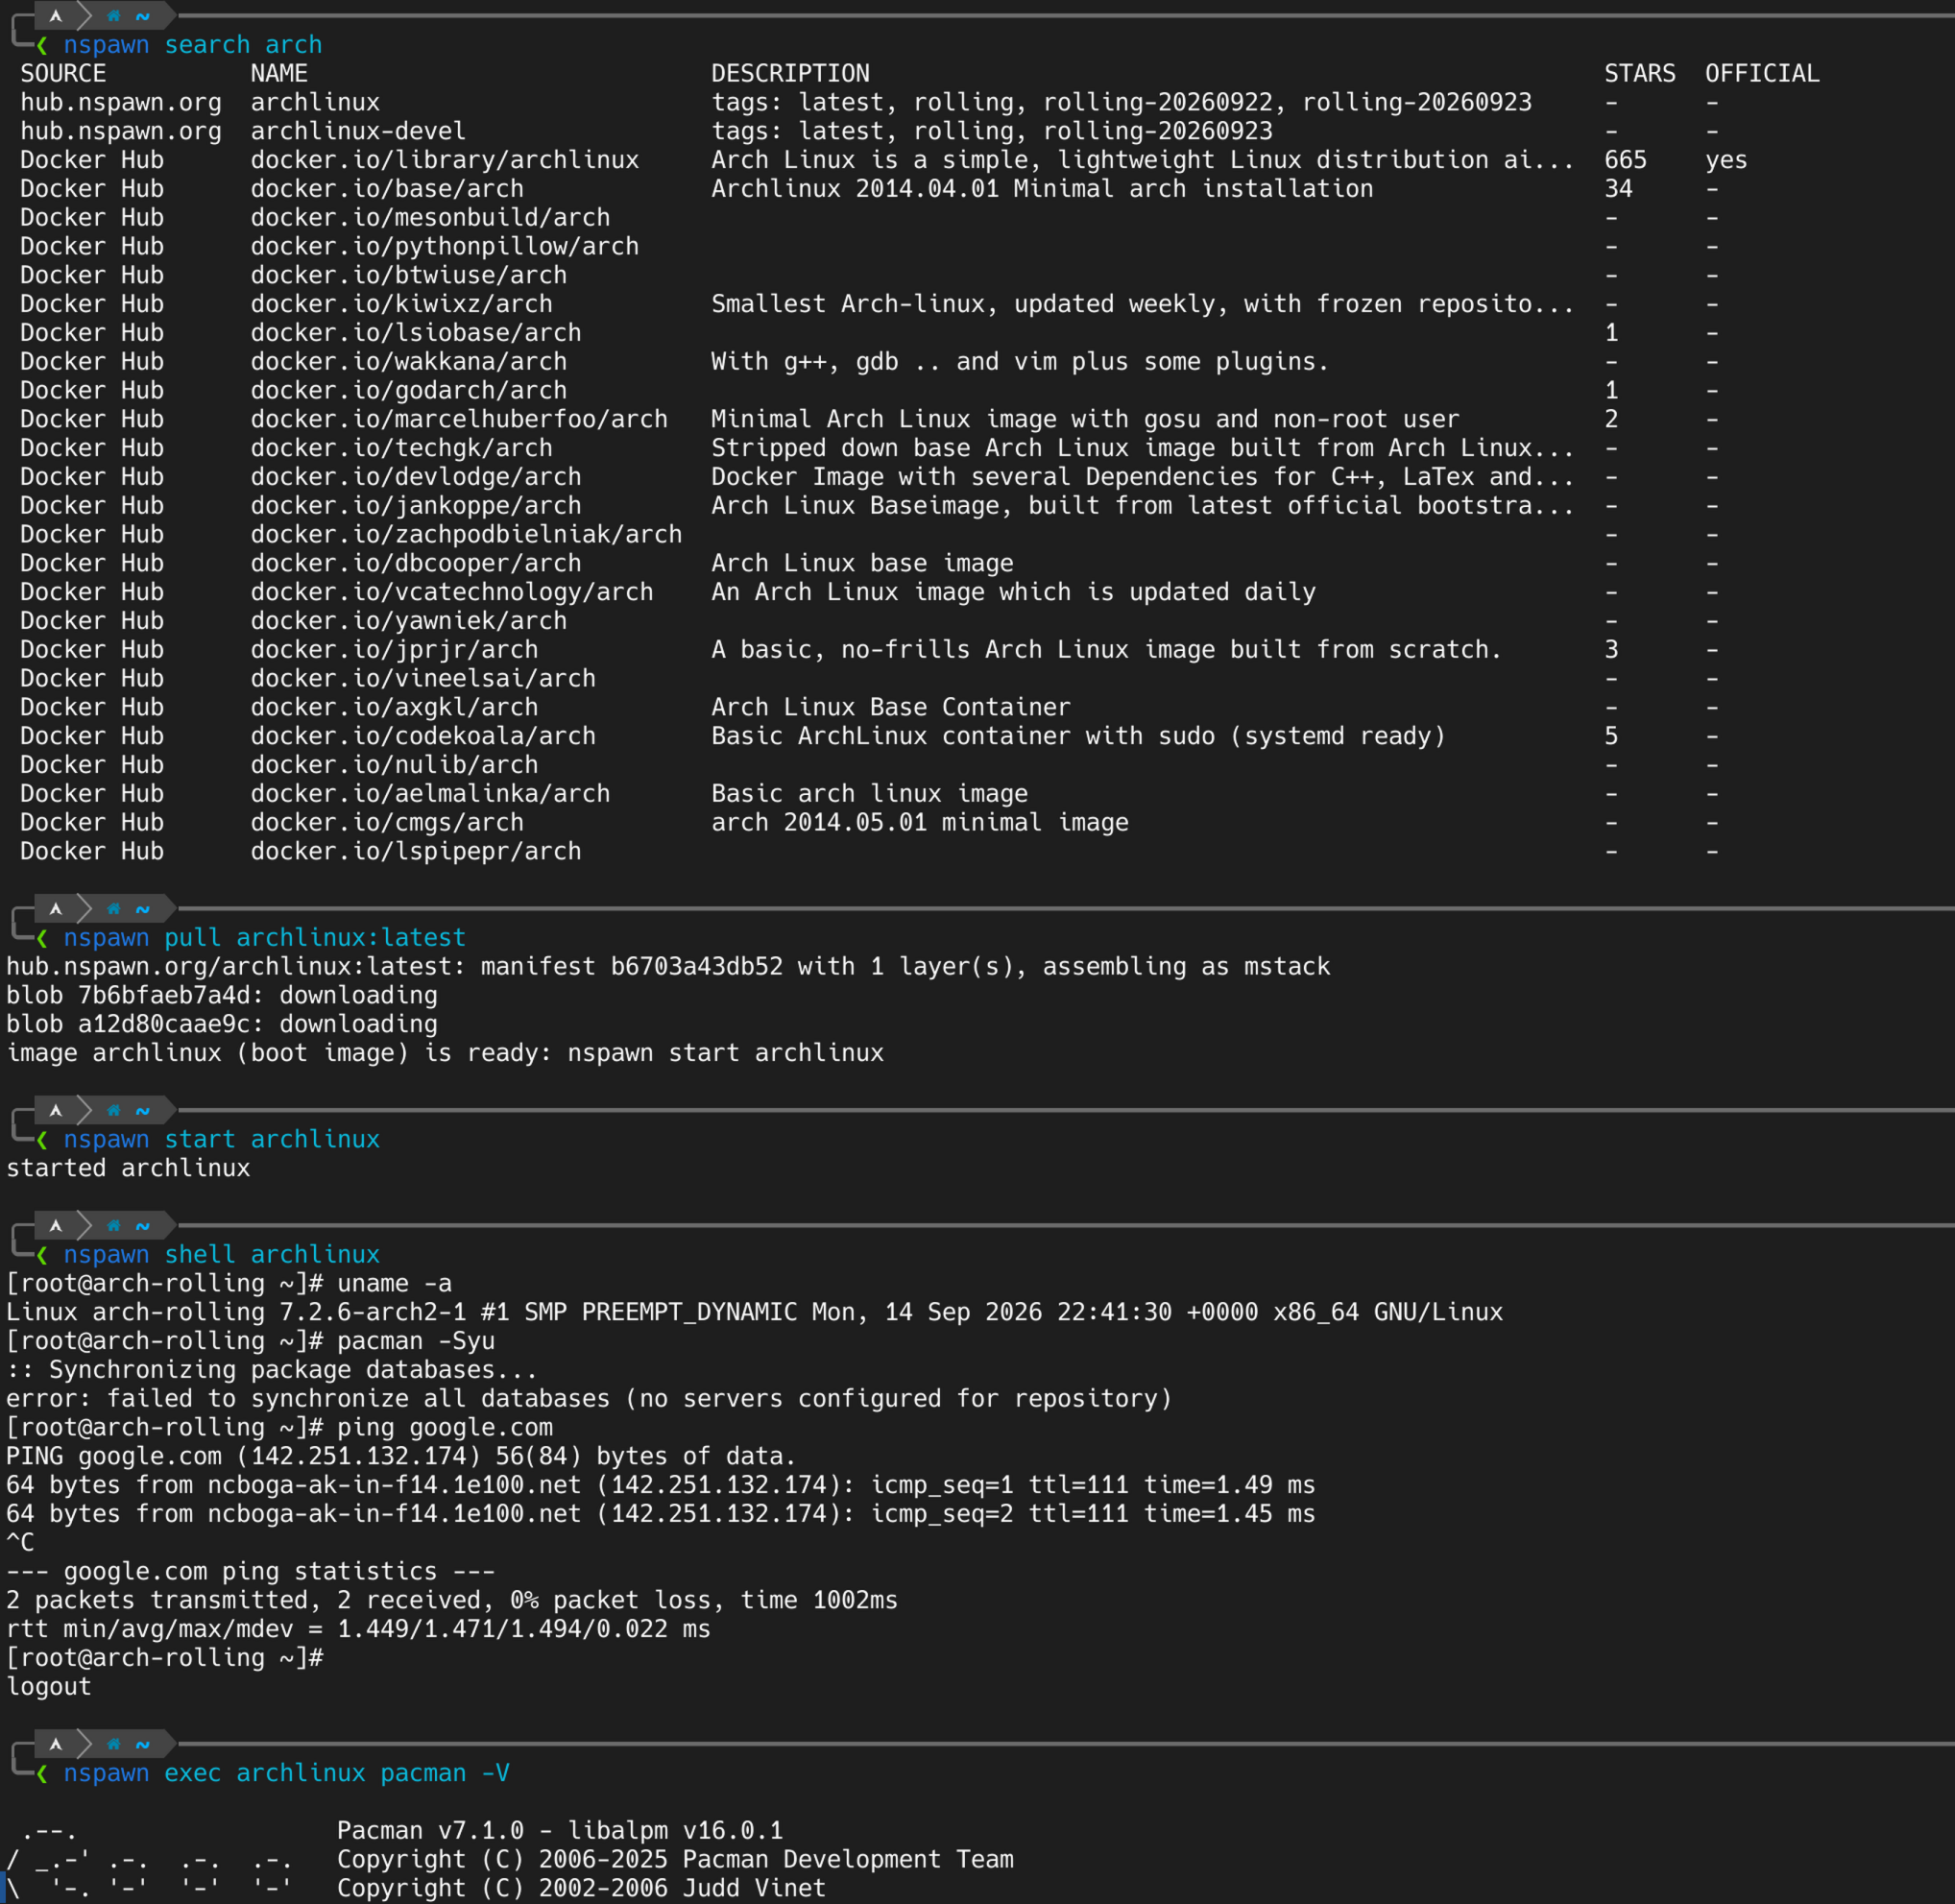Select 'docker.io/btwiuse/arch' image name
Viewport: 1955px width, 1904px height.
[x=409, y=275]
